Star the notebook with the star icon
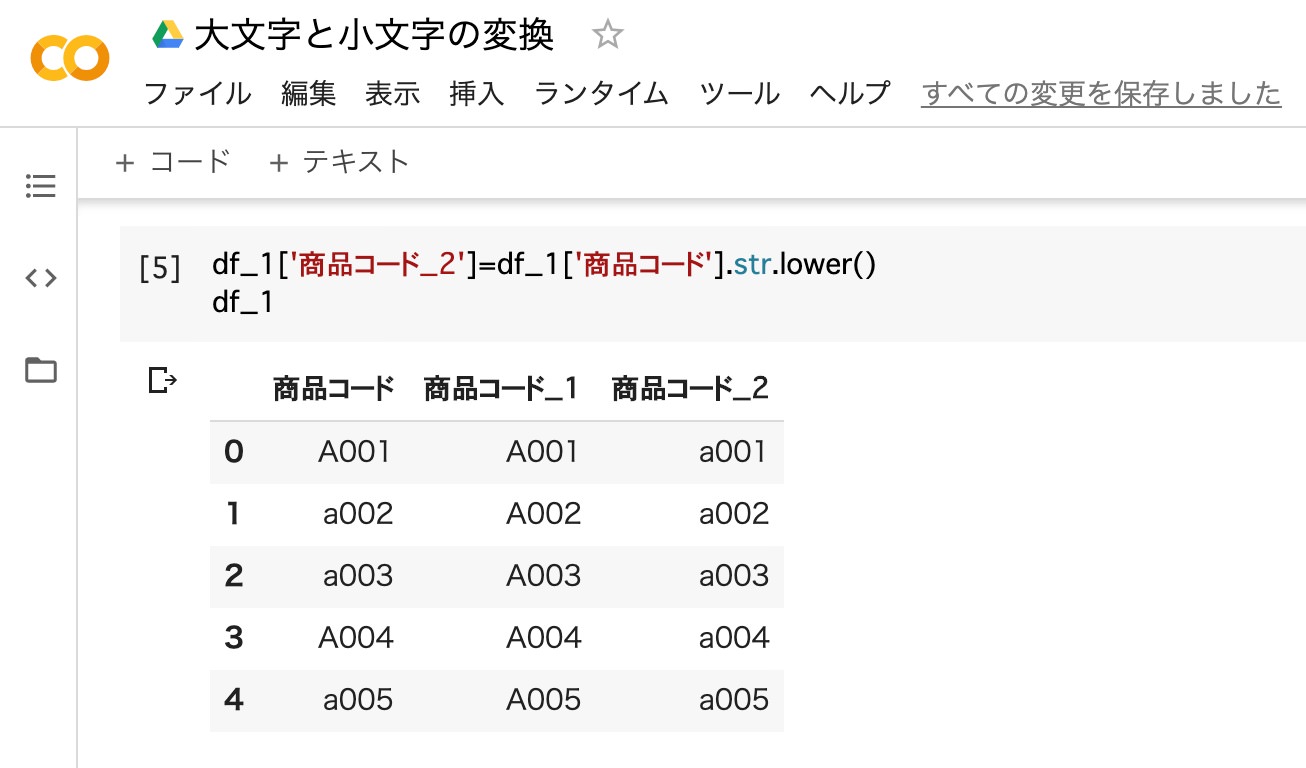The image size is (1306, 768). pos(607,36)
